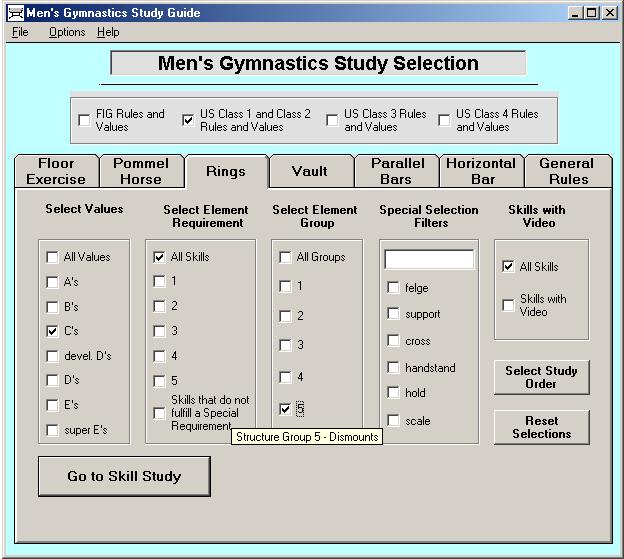Enable FIG Rules and Values checkbox
Screen dimensions: 624x559
click(84, 120)
